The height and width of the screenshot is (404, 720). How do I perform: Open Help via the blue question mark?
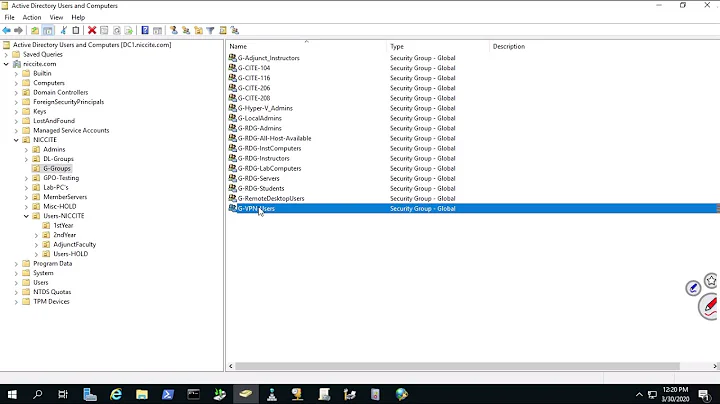145,30
